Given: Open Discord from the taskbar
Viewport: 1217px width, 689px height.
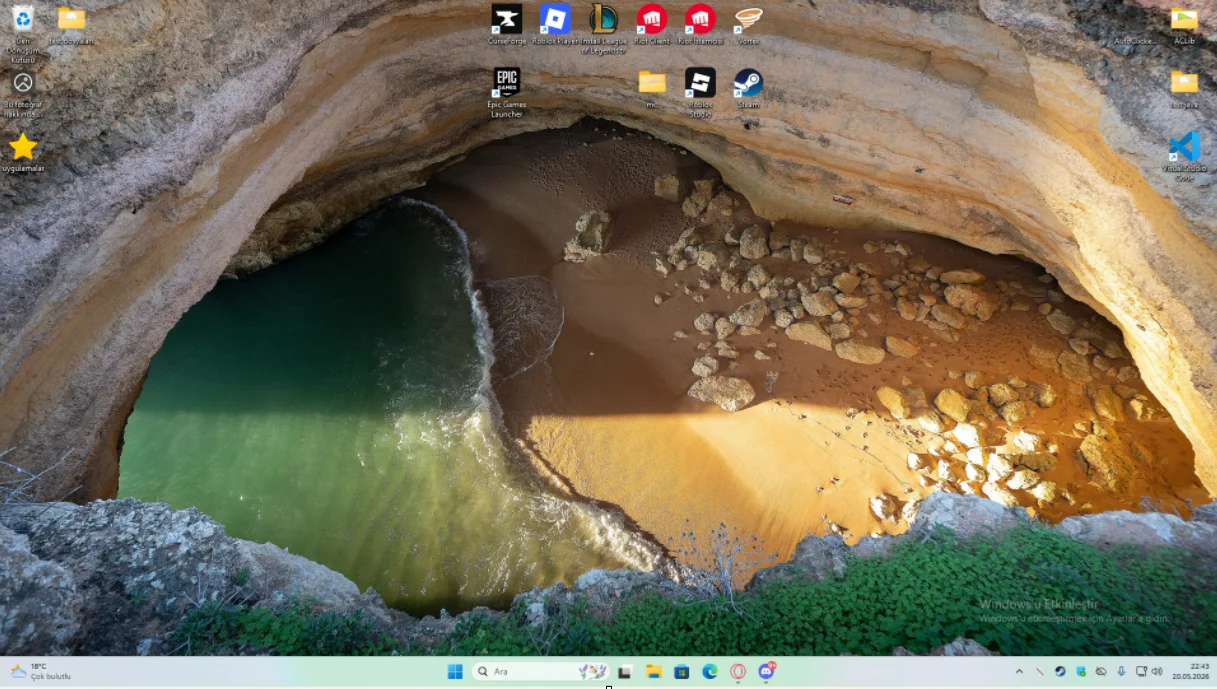Looking at the screenshot, I should 766,671.
